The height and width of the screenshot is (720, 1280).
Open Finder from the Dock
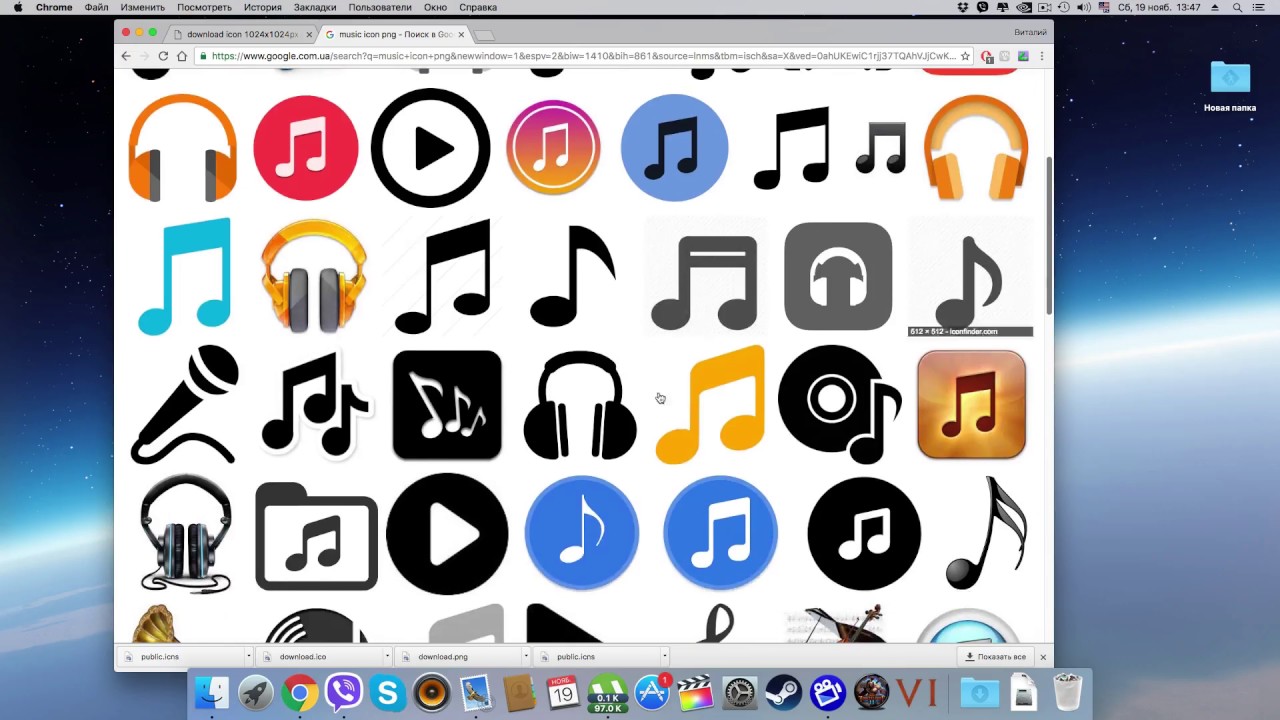pos(212,693)
